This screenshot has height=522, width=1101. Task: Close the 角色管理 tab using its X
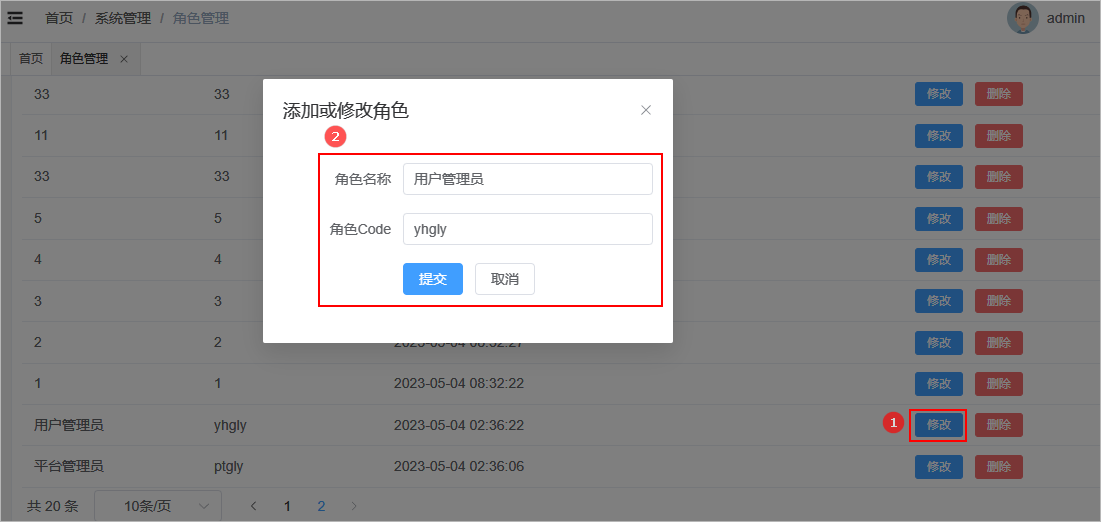coord(124,59)
